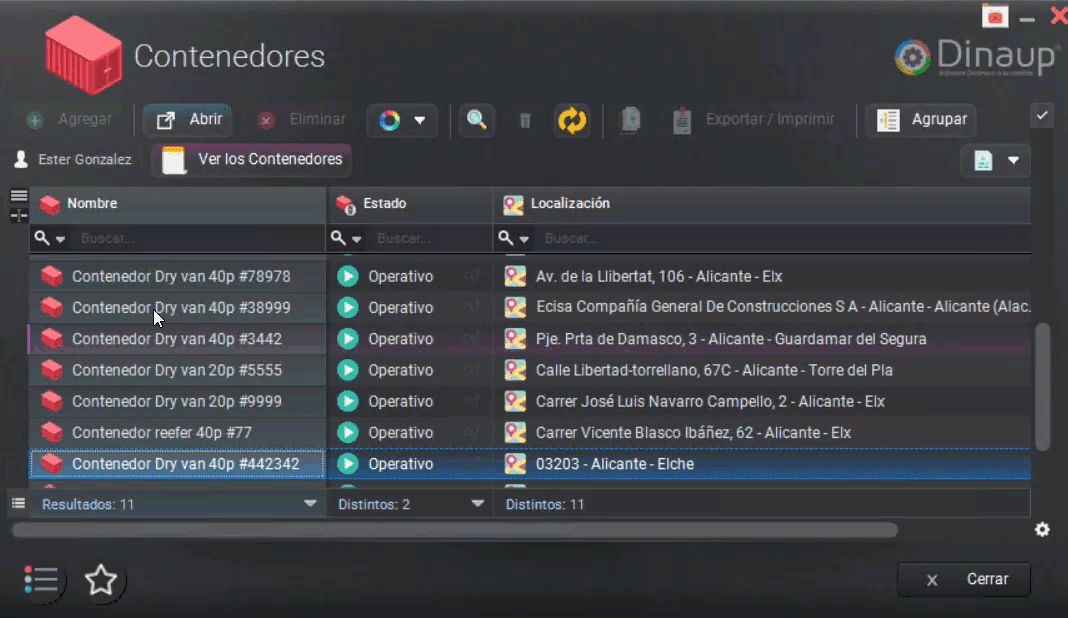Expand the Distintos: 2 summary dropdown
1068x618 pixels.
pyautogui.click(x=477, y=504)
